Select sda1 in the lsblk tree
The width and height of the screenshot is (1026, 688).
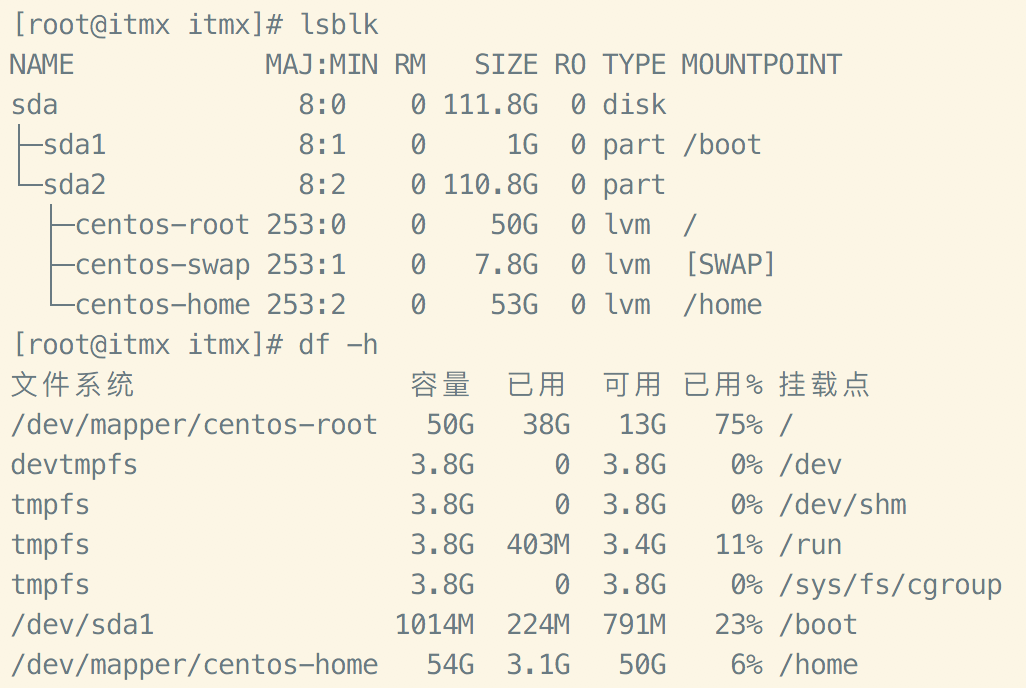74,145
